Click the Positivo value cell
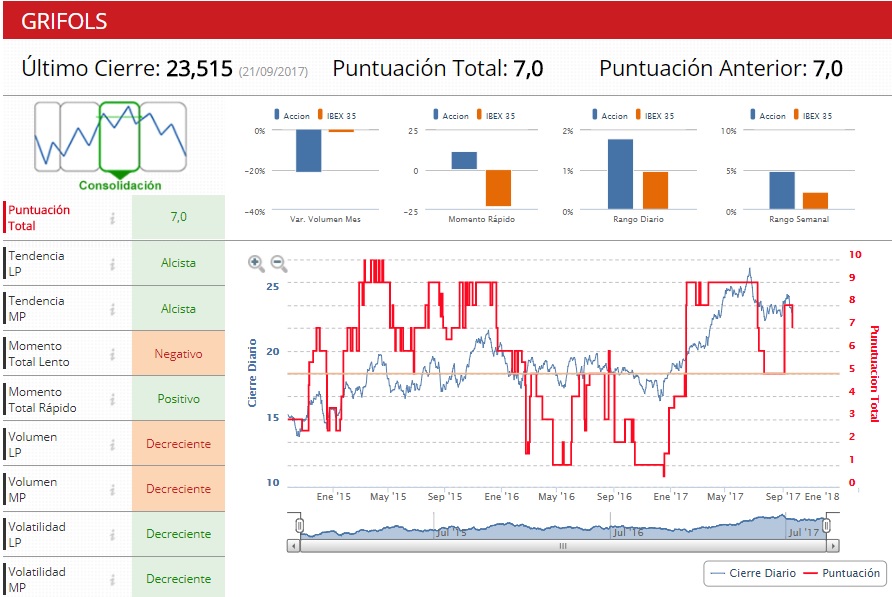This screenshot has width=892, height=597. point(178,399)
